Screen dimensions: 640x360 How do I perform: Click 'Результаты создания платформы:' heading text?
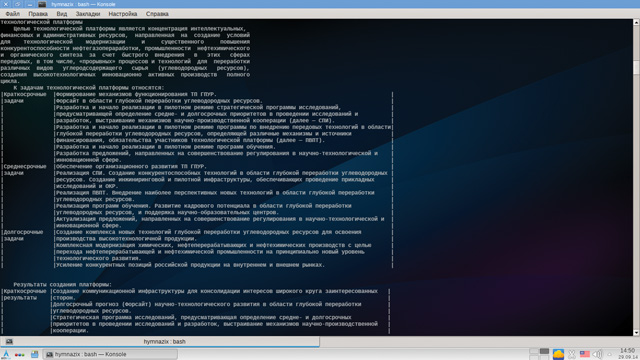click(62, 284)
